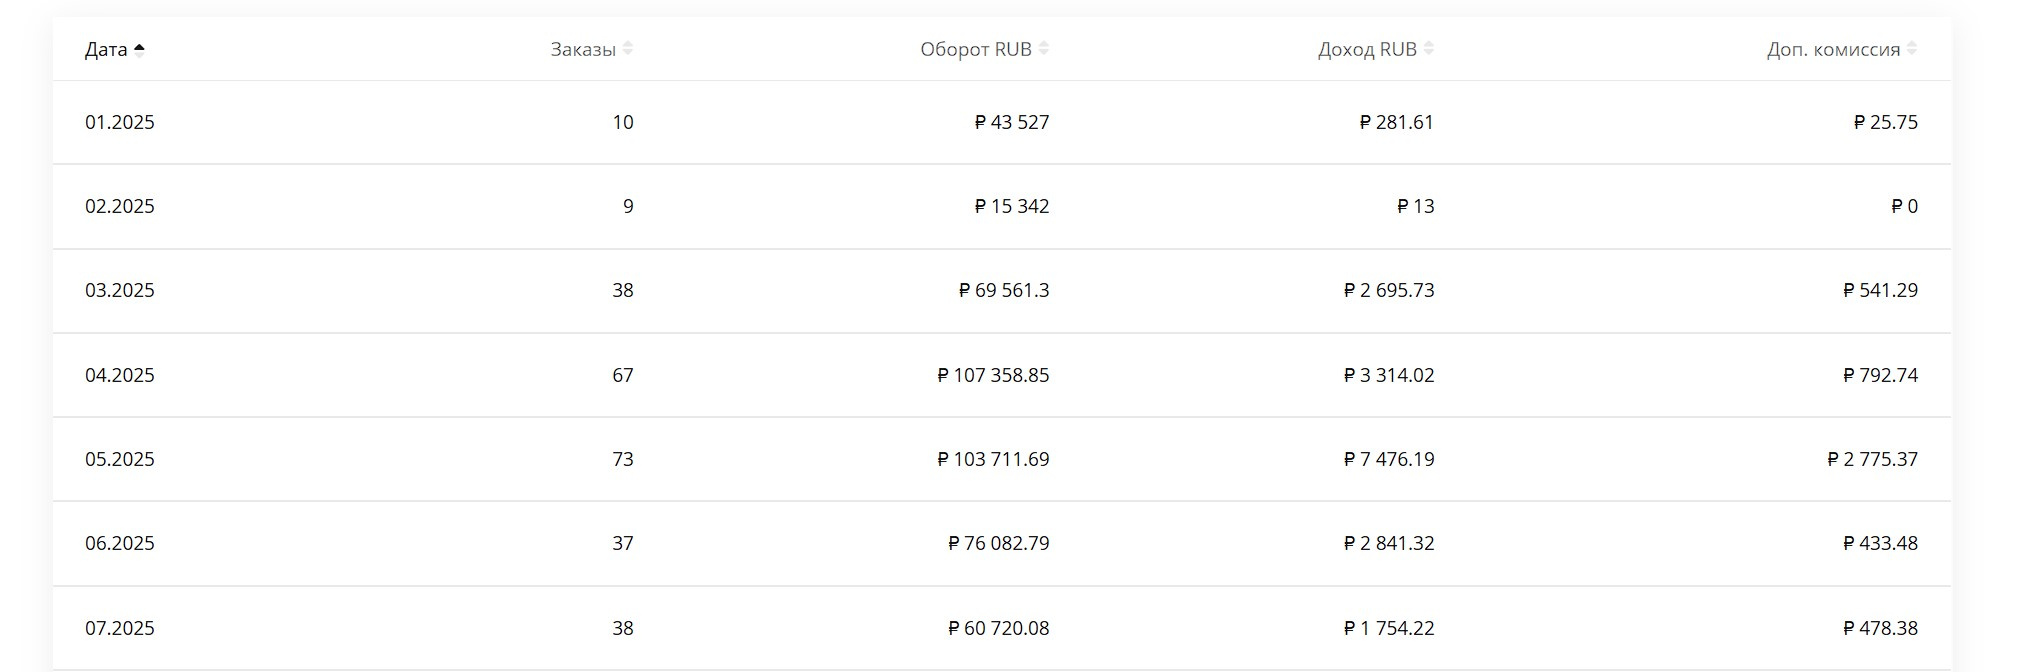Select the 02.2025 date cell
2041x672 pixels.
click(x=120, y=206)
